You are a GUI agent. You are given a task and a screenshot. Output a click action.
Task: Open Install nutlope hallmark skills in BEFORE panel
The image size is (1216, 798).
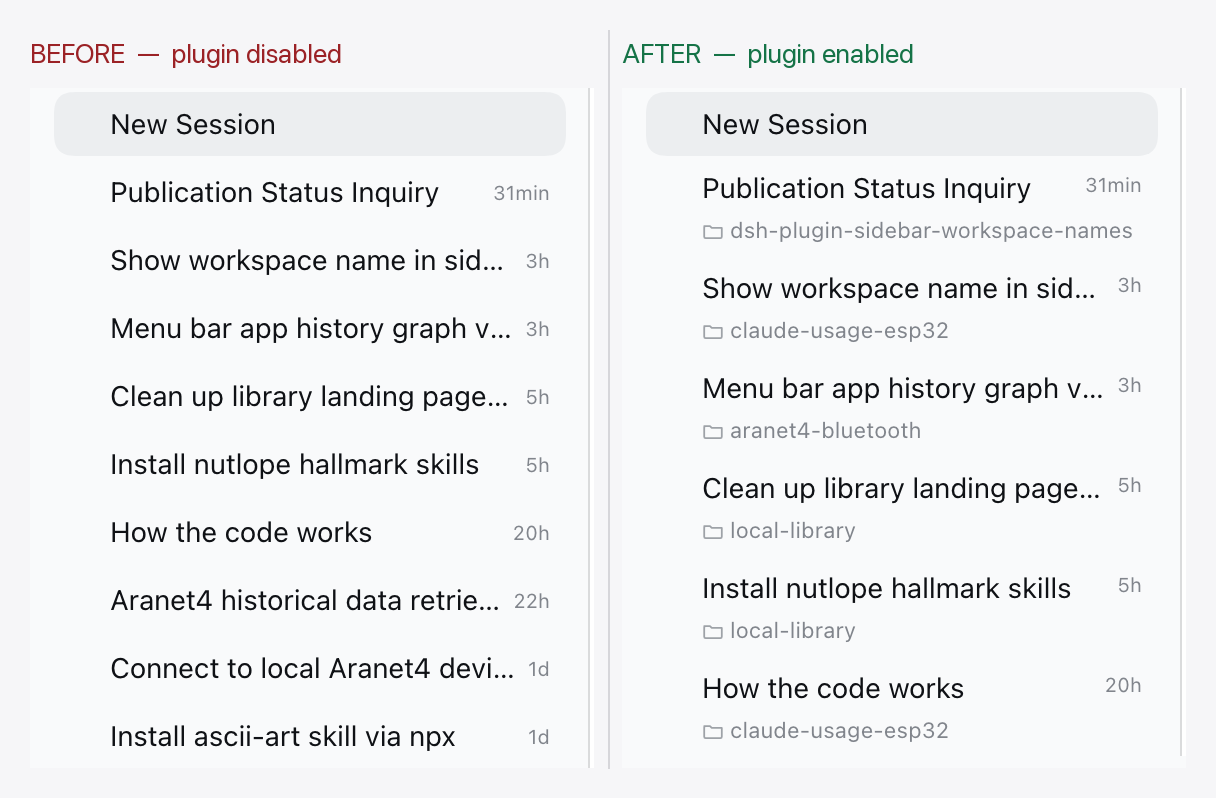tap(310, 464)
